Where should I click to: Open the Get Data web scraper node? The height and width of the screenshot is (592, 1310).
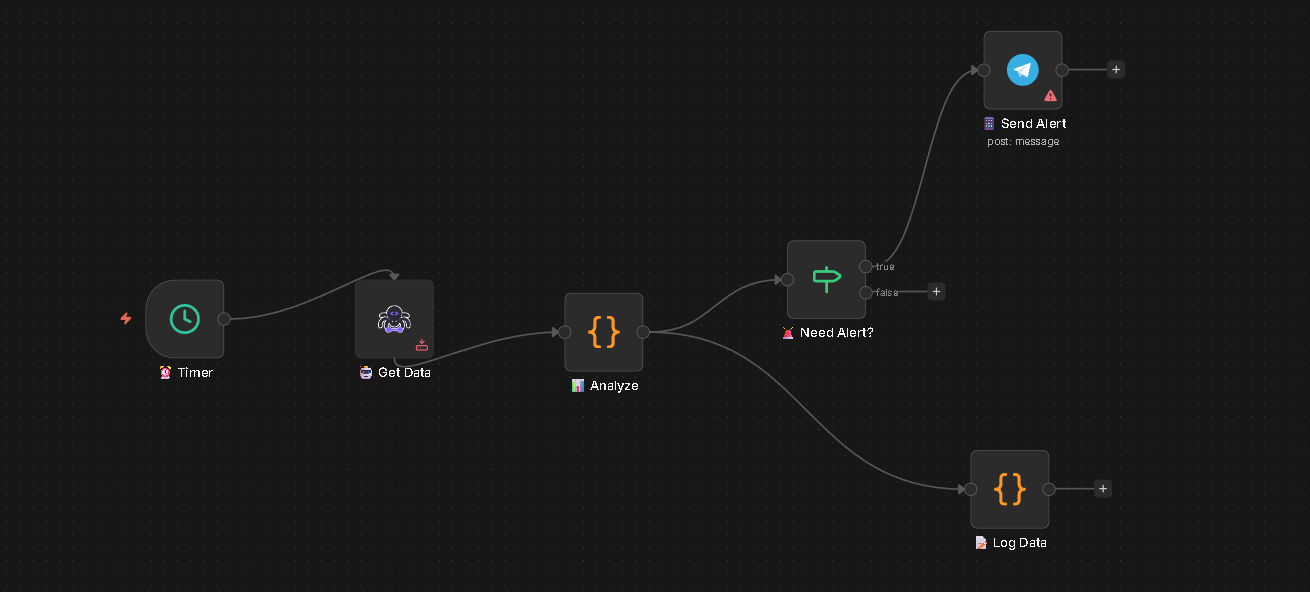pyautogui.click(x=394, y=317)
